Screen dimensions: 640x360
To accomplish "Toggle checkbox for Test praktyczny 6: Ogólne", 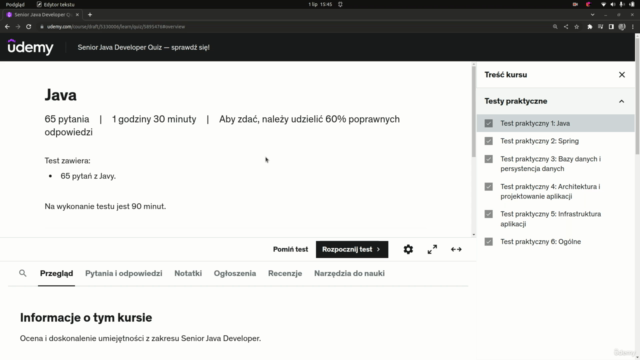I will coord(489,242).
